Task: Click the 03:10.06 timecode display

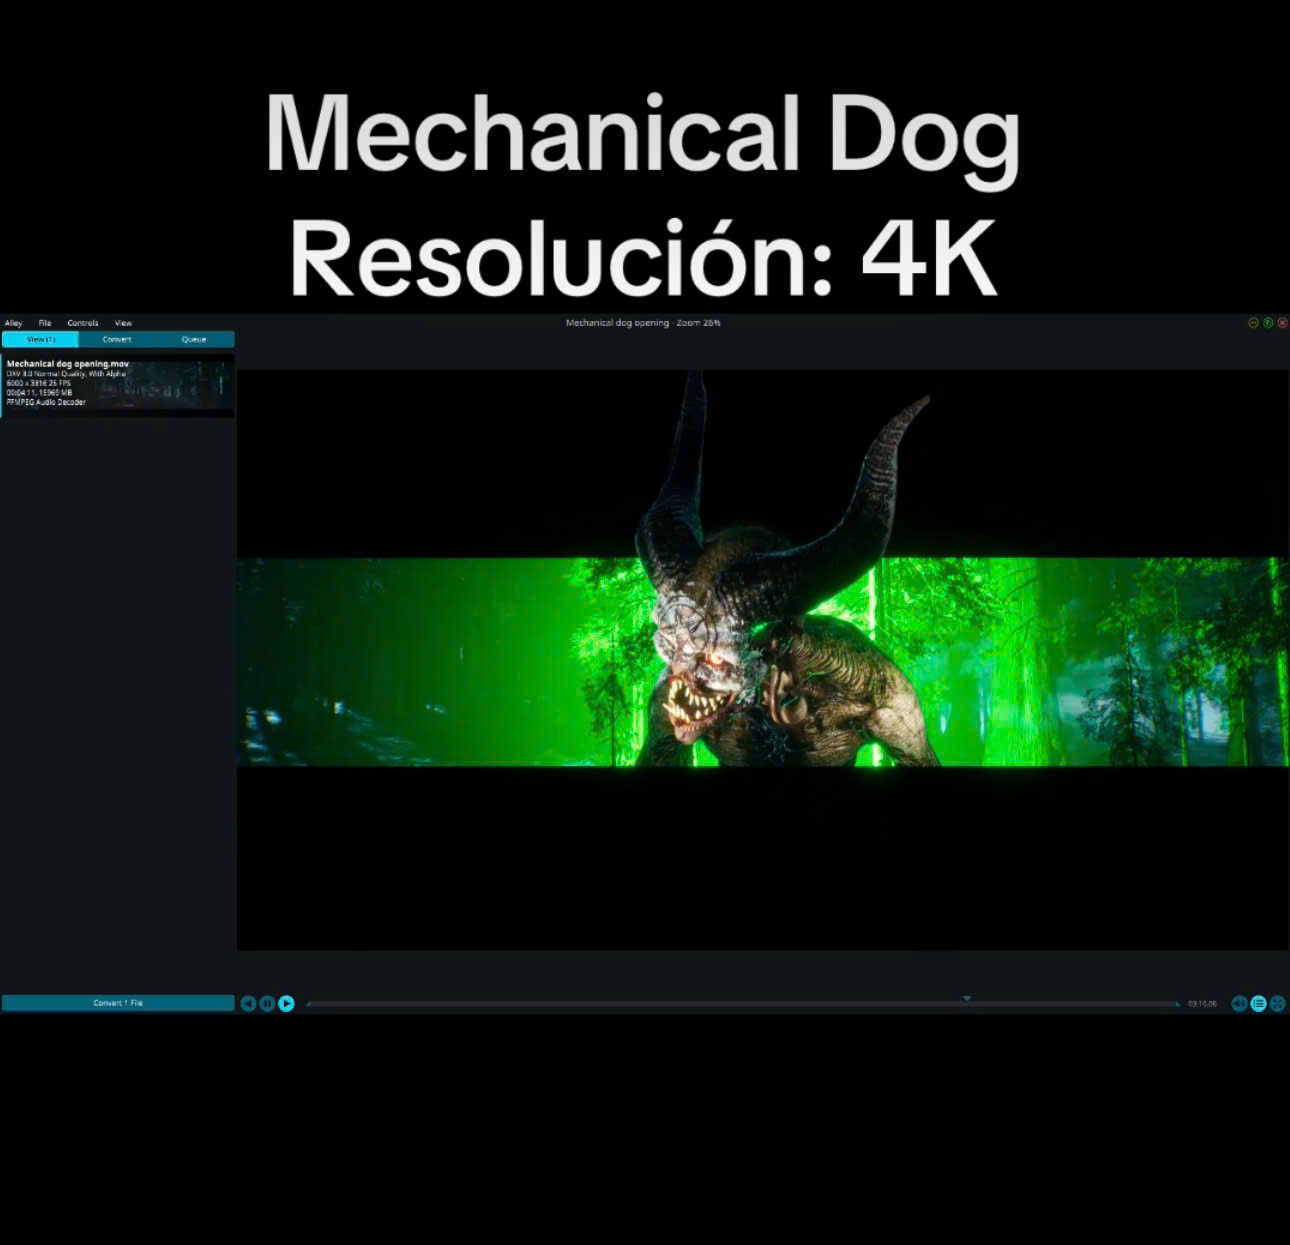Action: tap(1202, 1003)
